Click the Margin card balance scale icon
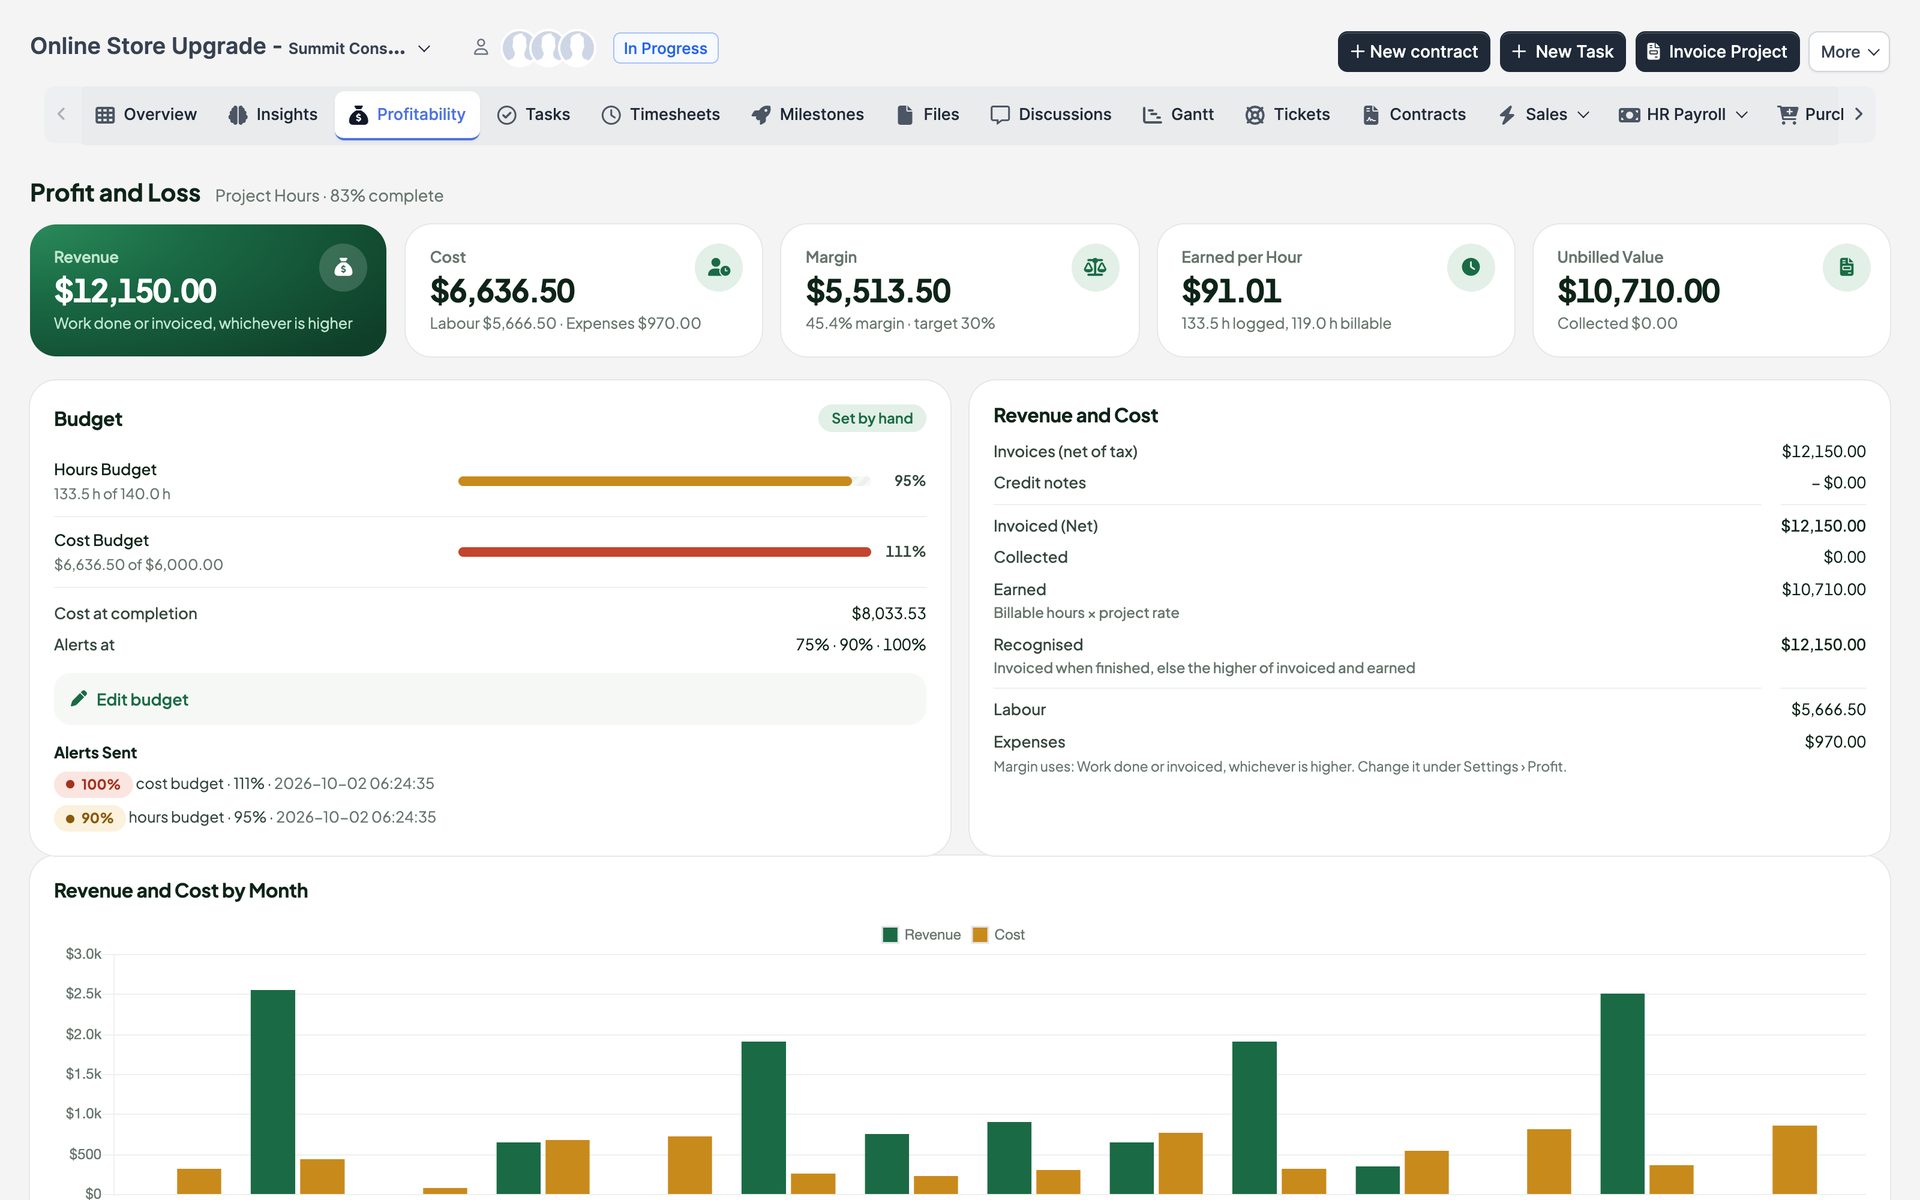This screenshot has width=1920, height=1200. coord(1095,268)
